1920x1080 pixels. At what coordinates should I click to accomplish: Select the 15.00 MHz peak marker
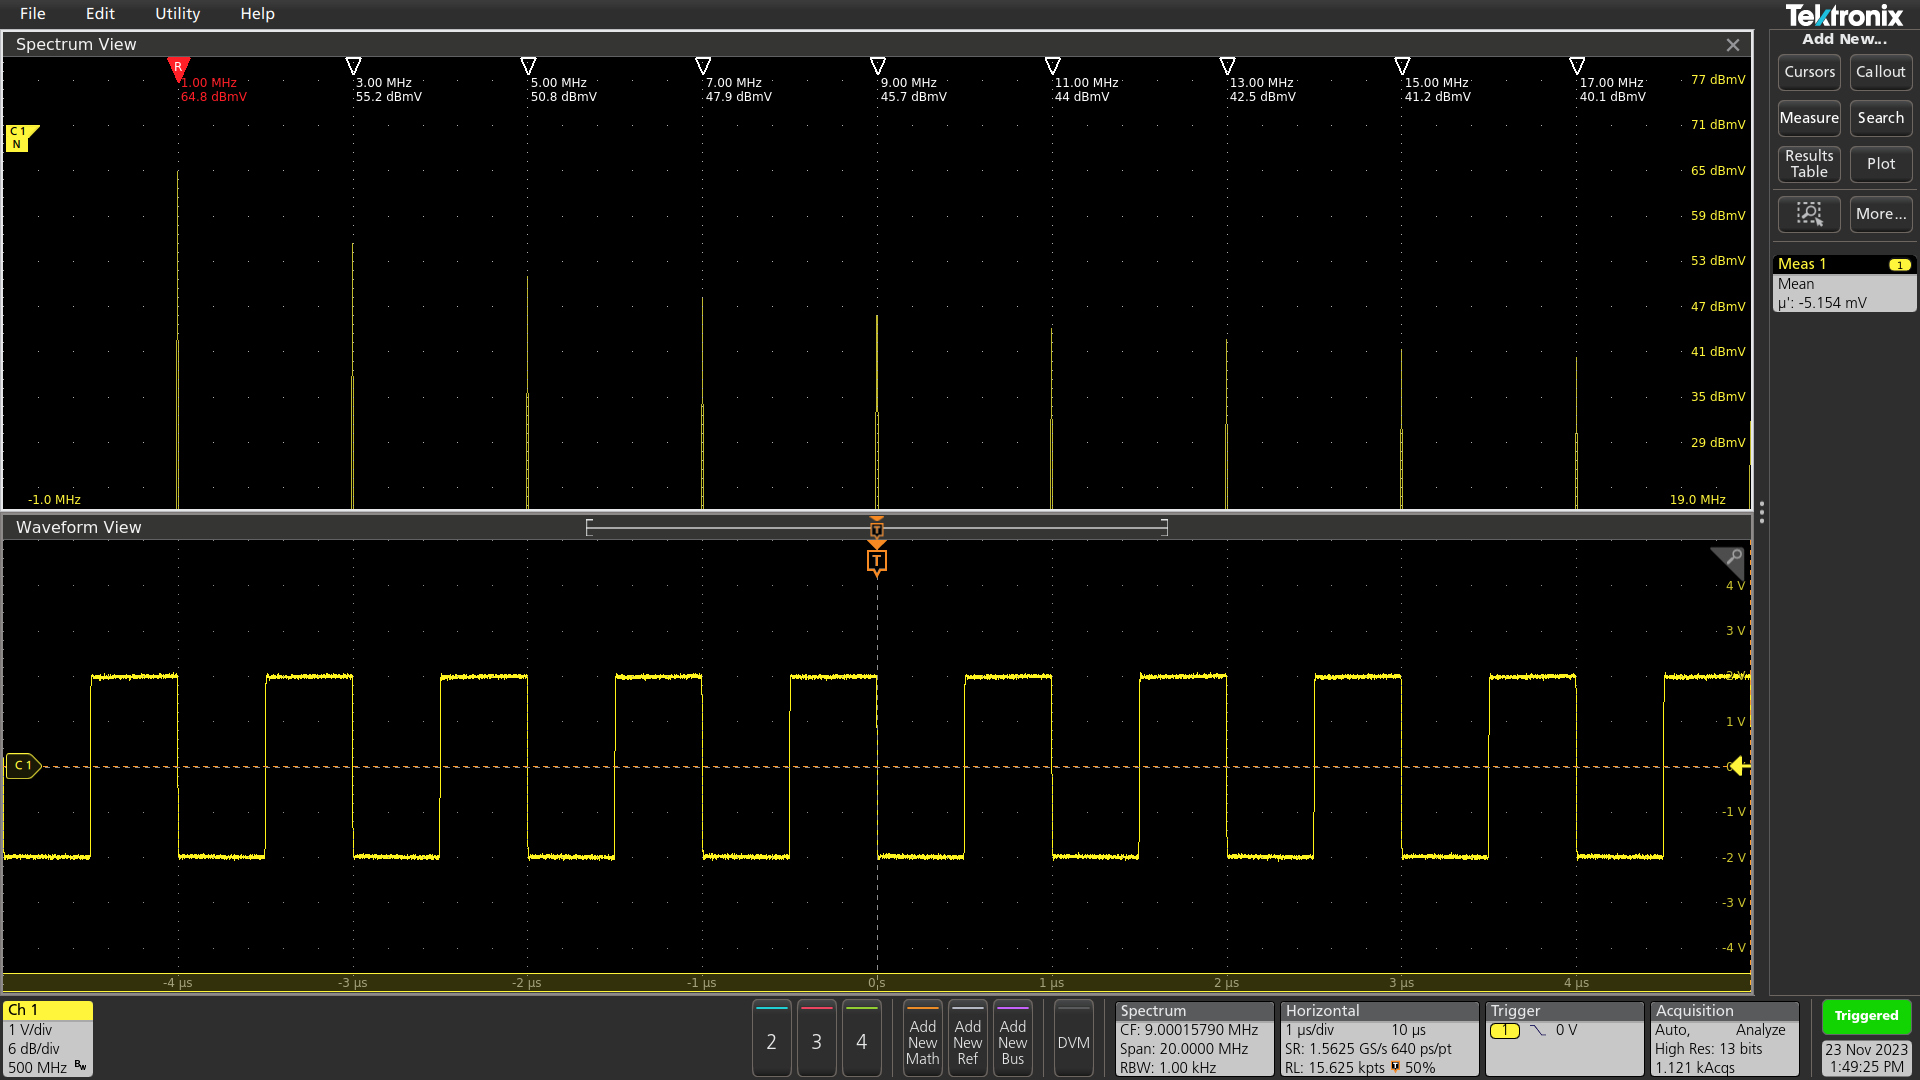pyautogui.click(x=1402, y=66)
